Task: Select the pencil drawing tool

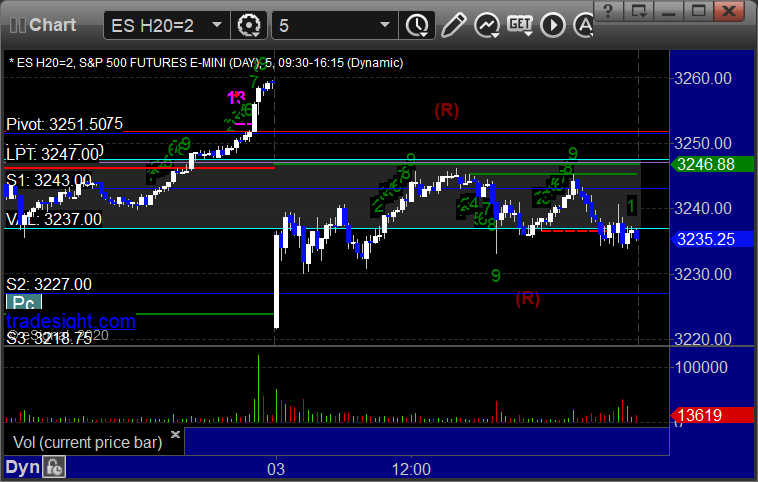Action: 453,25
